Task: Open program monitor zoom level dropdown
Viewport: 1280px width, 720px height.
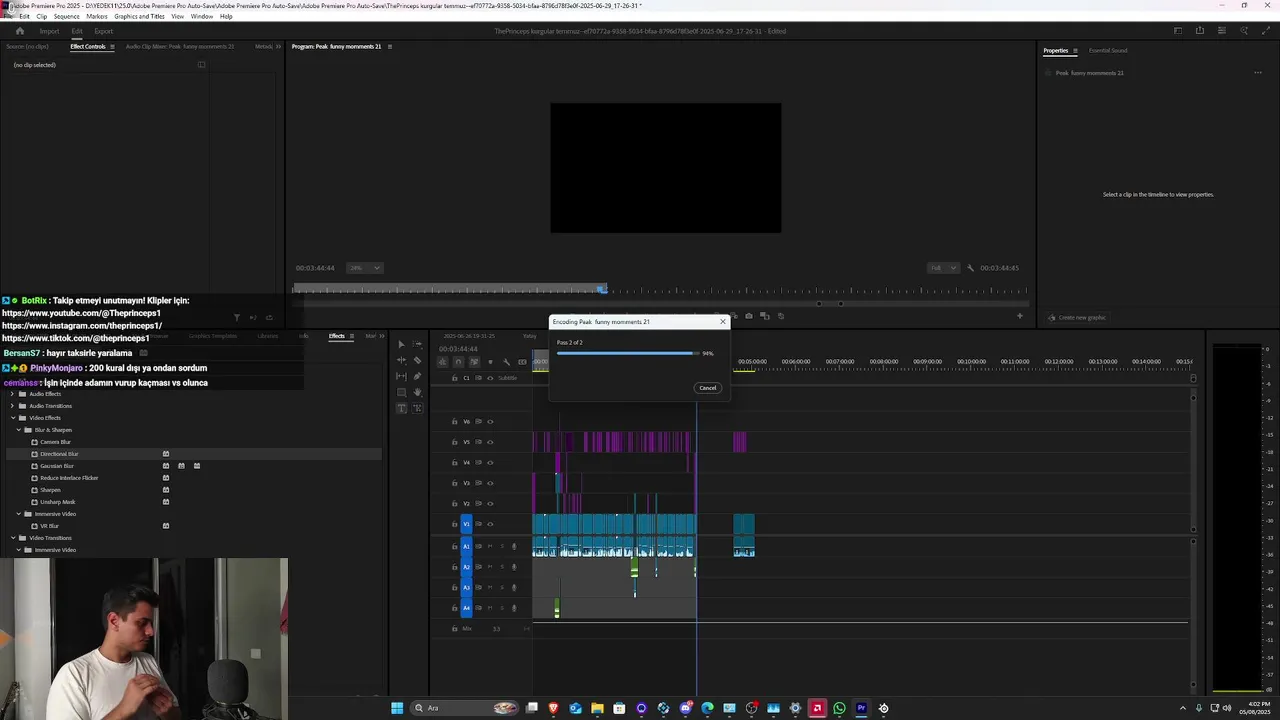Action: 364,268
